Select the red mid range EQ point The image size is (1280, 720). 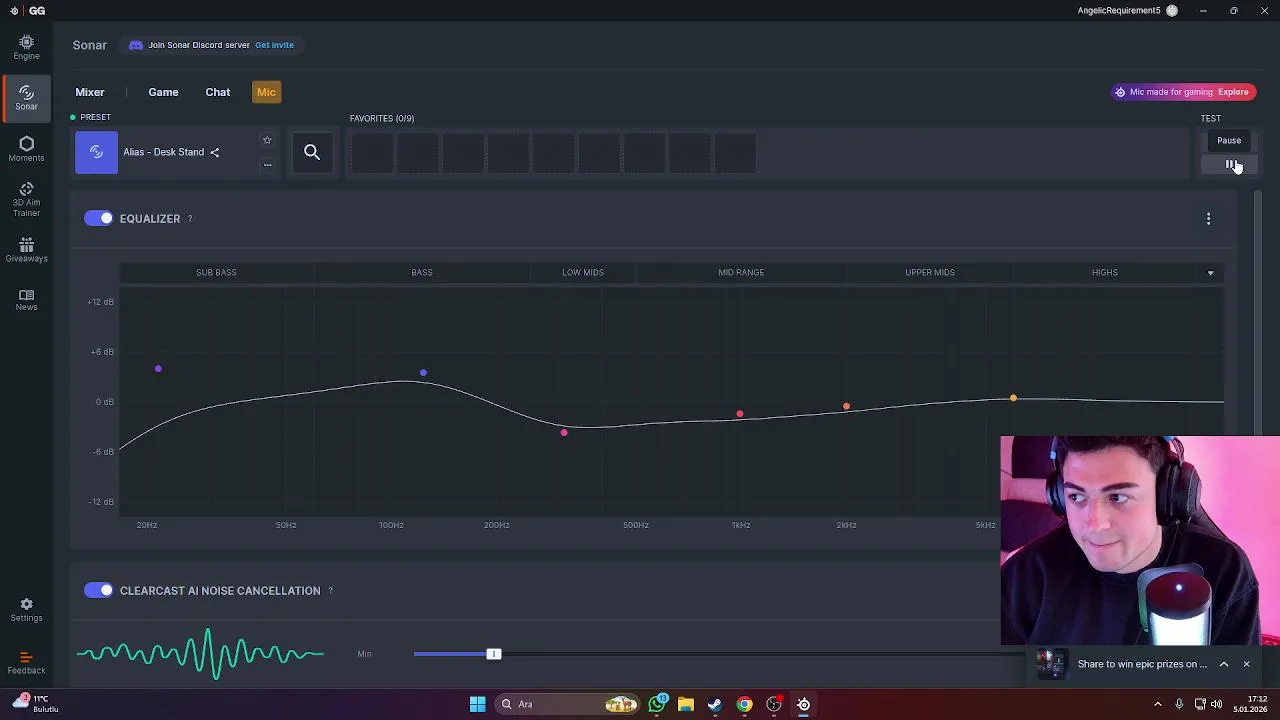click(x=740, y=414)
